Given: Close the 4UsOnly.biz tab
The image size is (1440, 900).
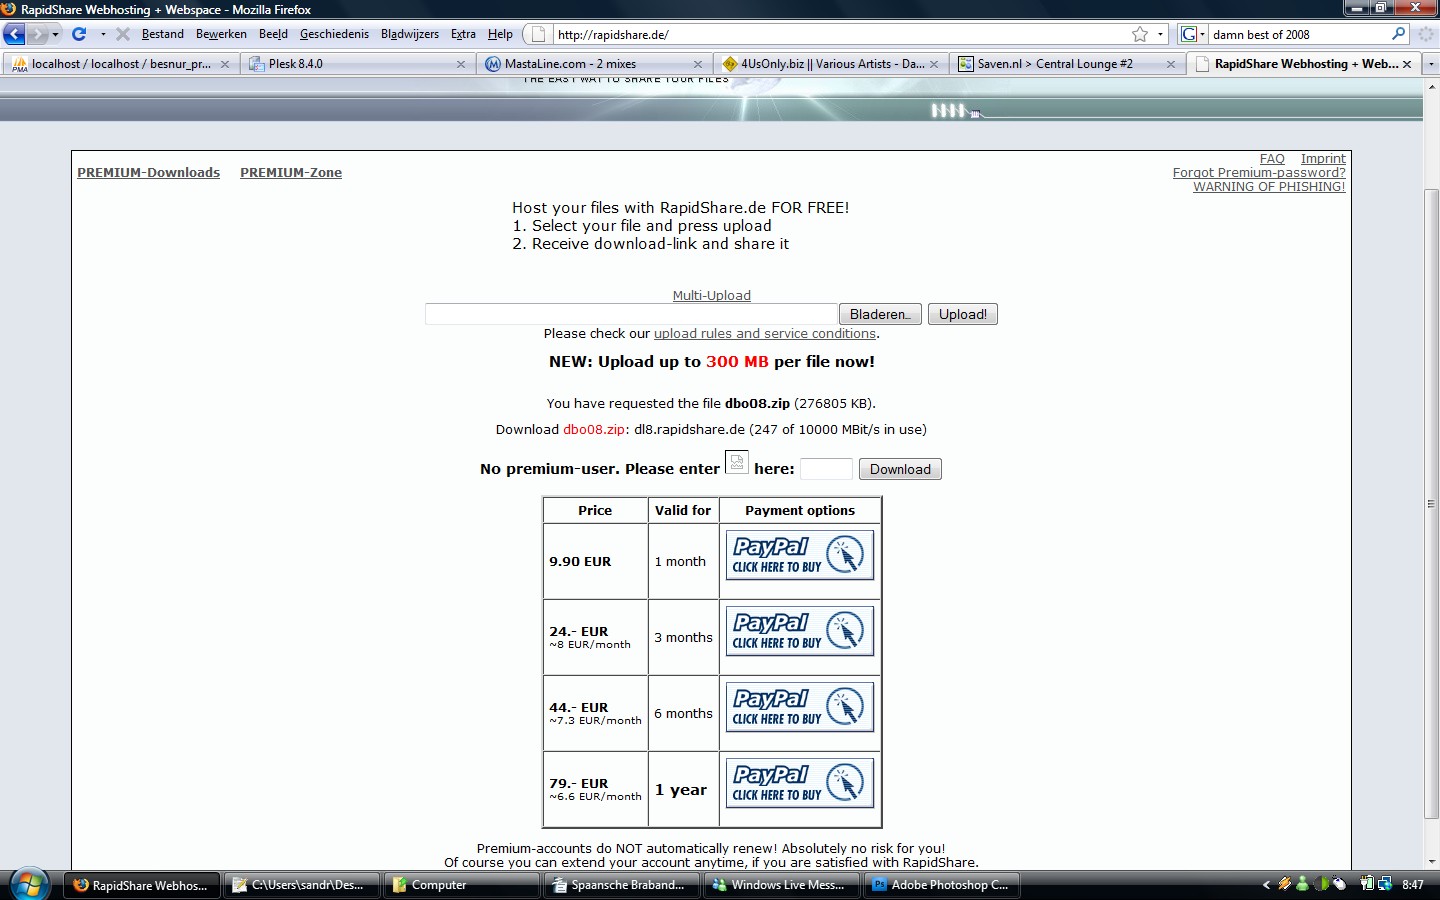Looking at the screenshot, I should (934, 64).
